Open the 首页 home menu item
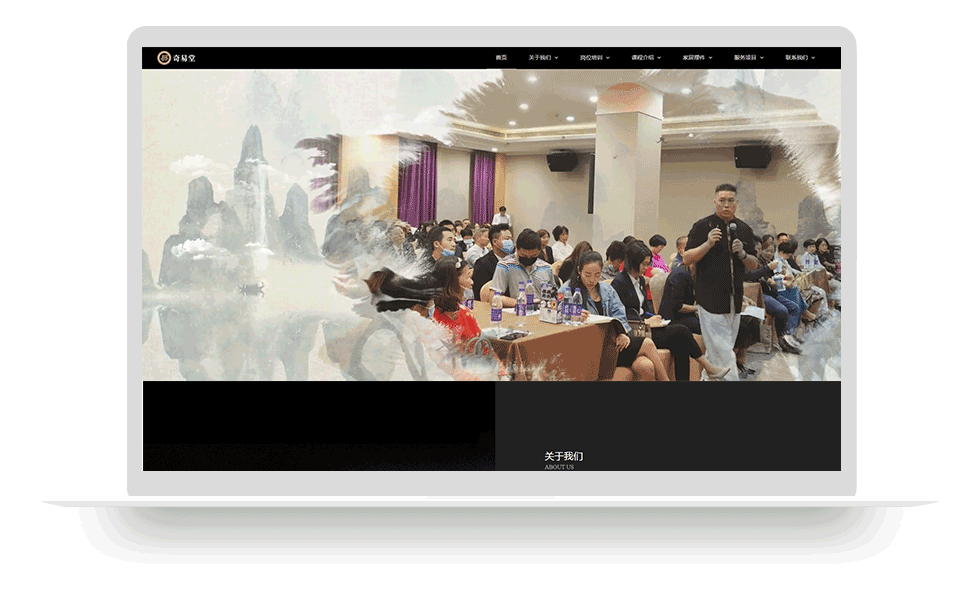Screen dimensions: 980x600 pyautogui.click(x=501, y=58)
